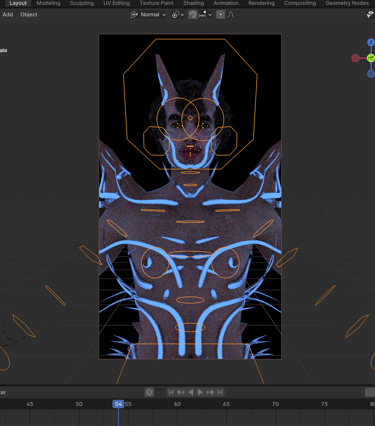Open the Layout workspace tab
Screen dimensions: 375x426
[x=18, y=3]
